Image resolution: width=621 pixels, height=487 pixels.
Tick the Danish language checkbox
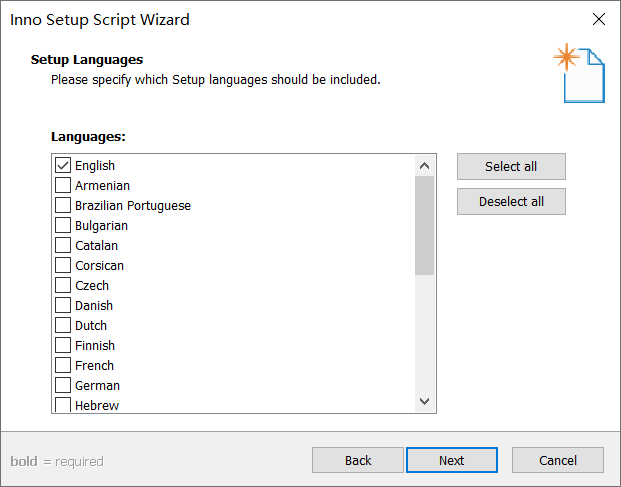[x=63, y=305]
